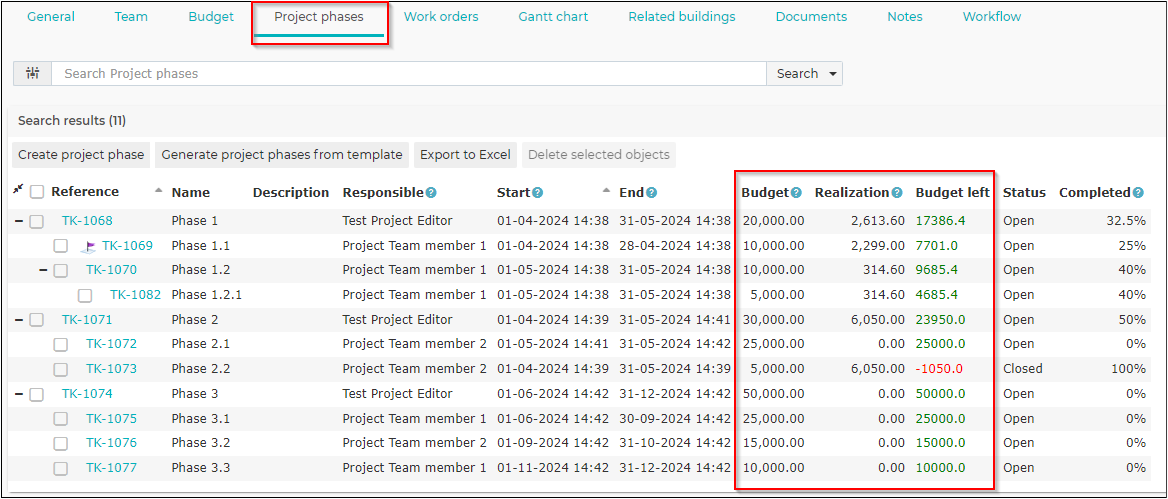Click the collapse-all arrows icon in header
This screenshot has width=1168, height=499.
coord(19,191)
